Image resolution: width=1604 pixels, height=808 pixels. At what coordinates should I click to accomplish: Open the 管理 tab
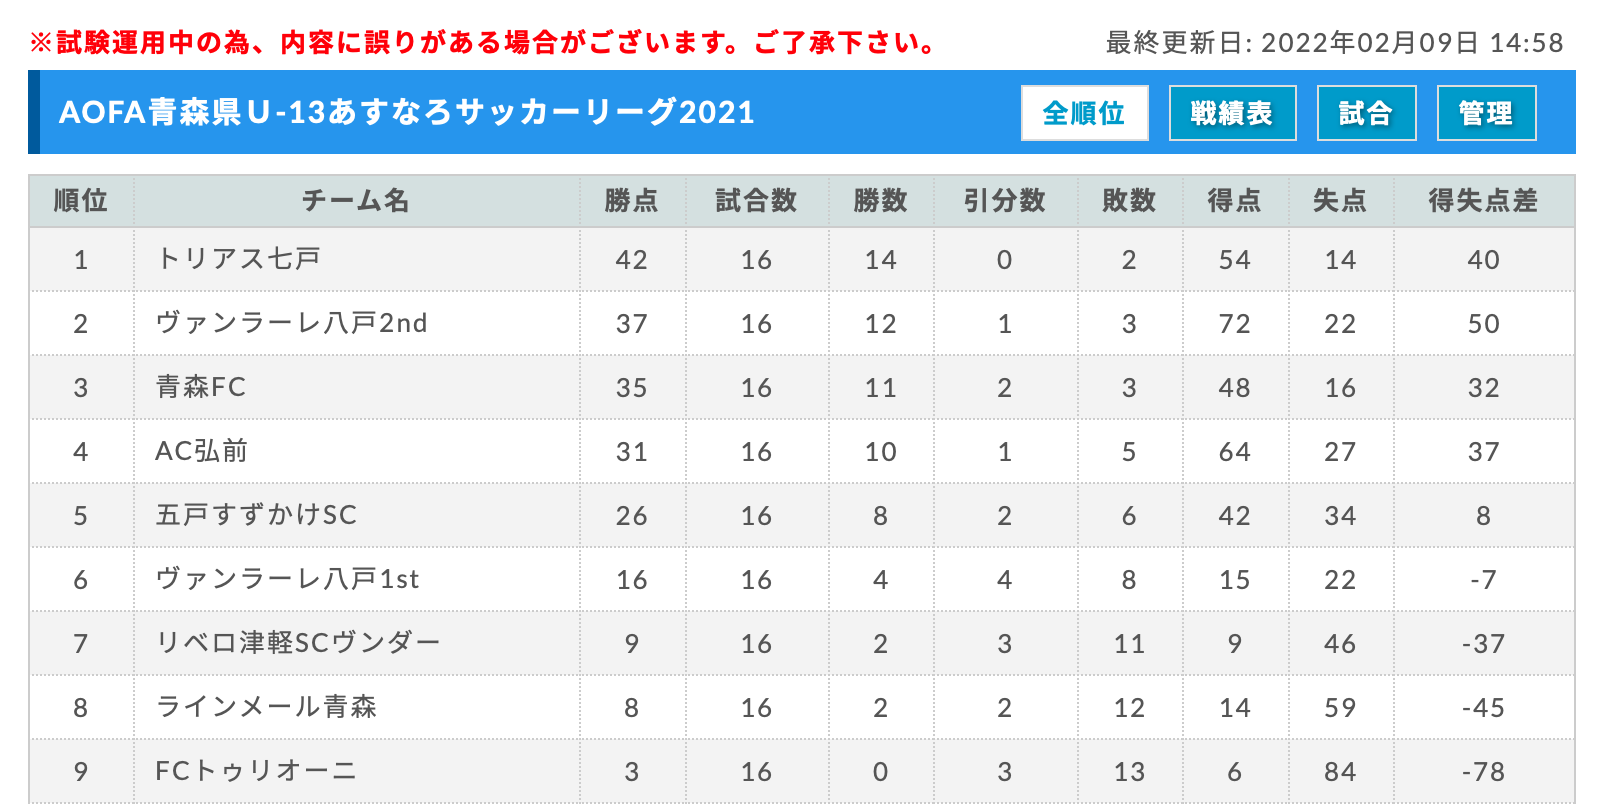[1486, 113]
